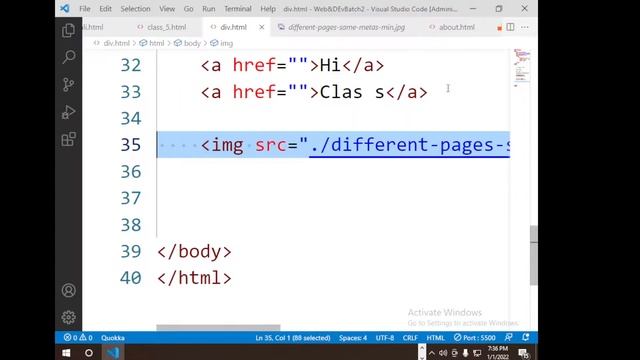640x360 pixels.
Task: Click the VS Code logo in title bar
Action: 64,8
